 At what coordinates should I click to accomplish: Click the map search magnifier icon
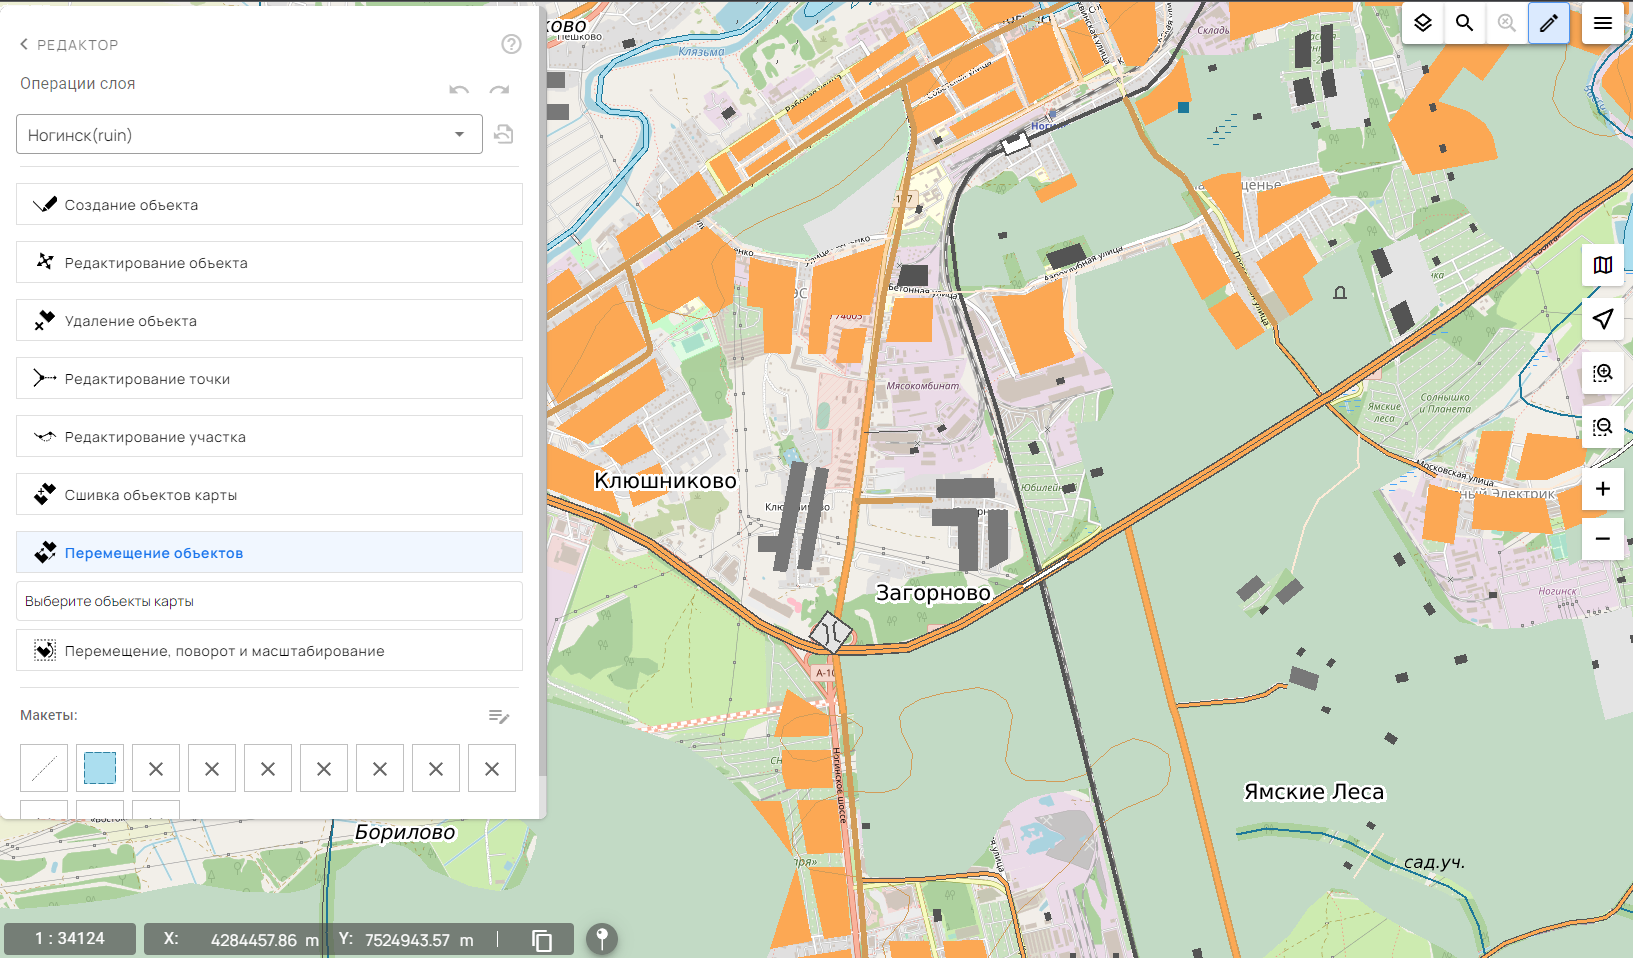1464,23
